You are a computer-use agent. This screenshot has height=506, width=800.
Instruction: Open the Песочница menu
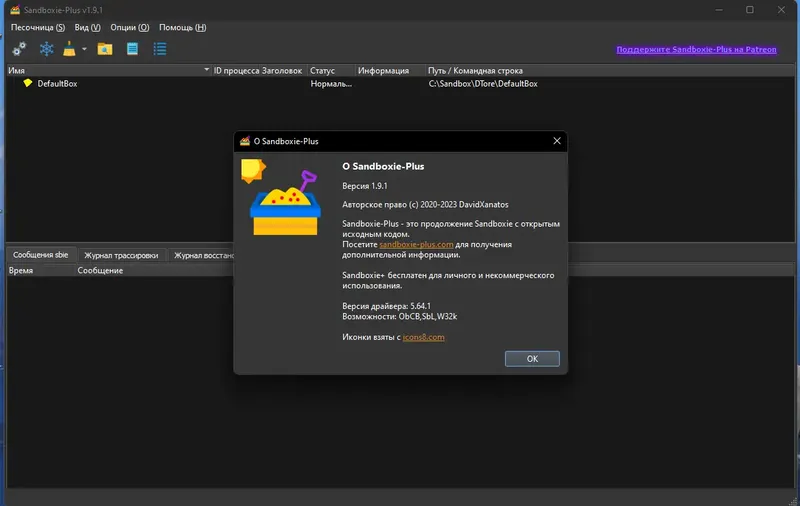pos(38,28)
